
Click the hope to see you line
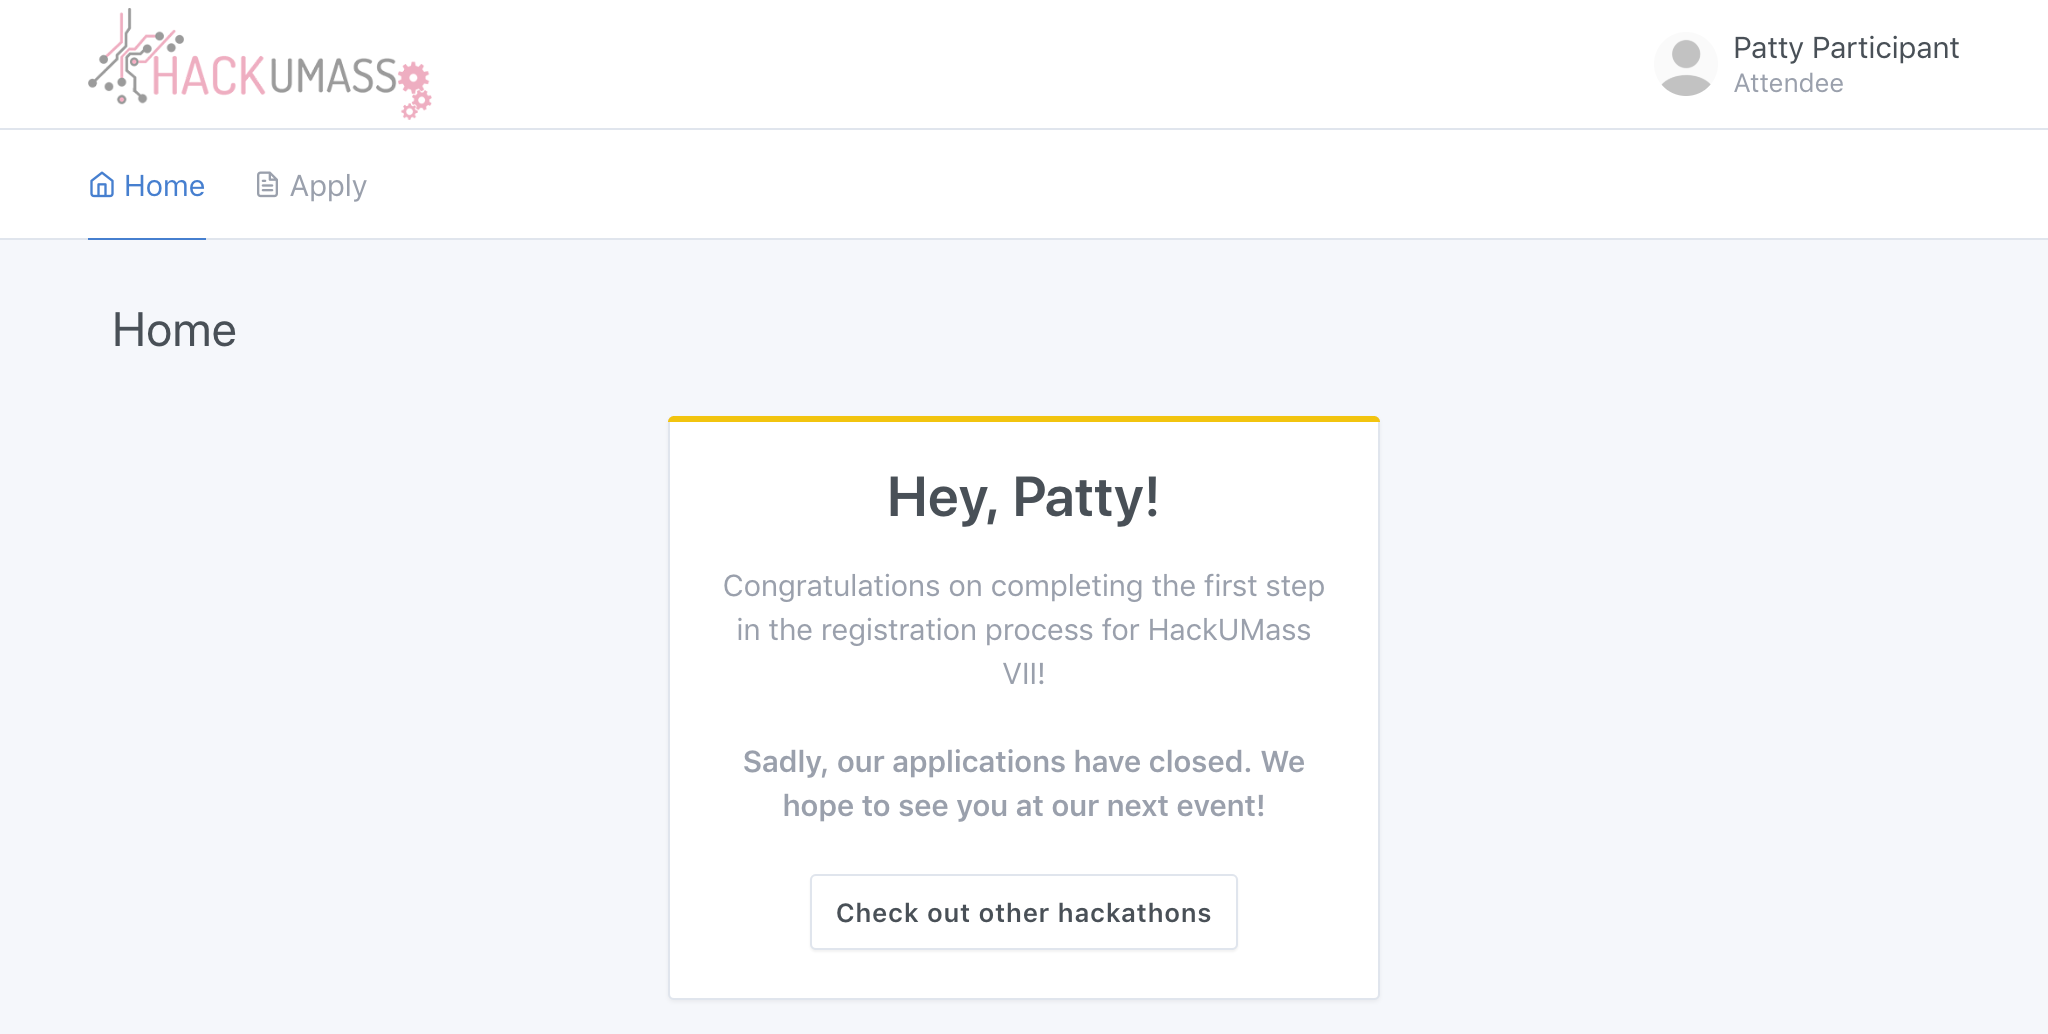coord(1023,806)
